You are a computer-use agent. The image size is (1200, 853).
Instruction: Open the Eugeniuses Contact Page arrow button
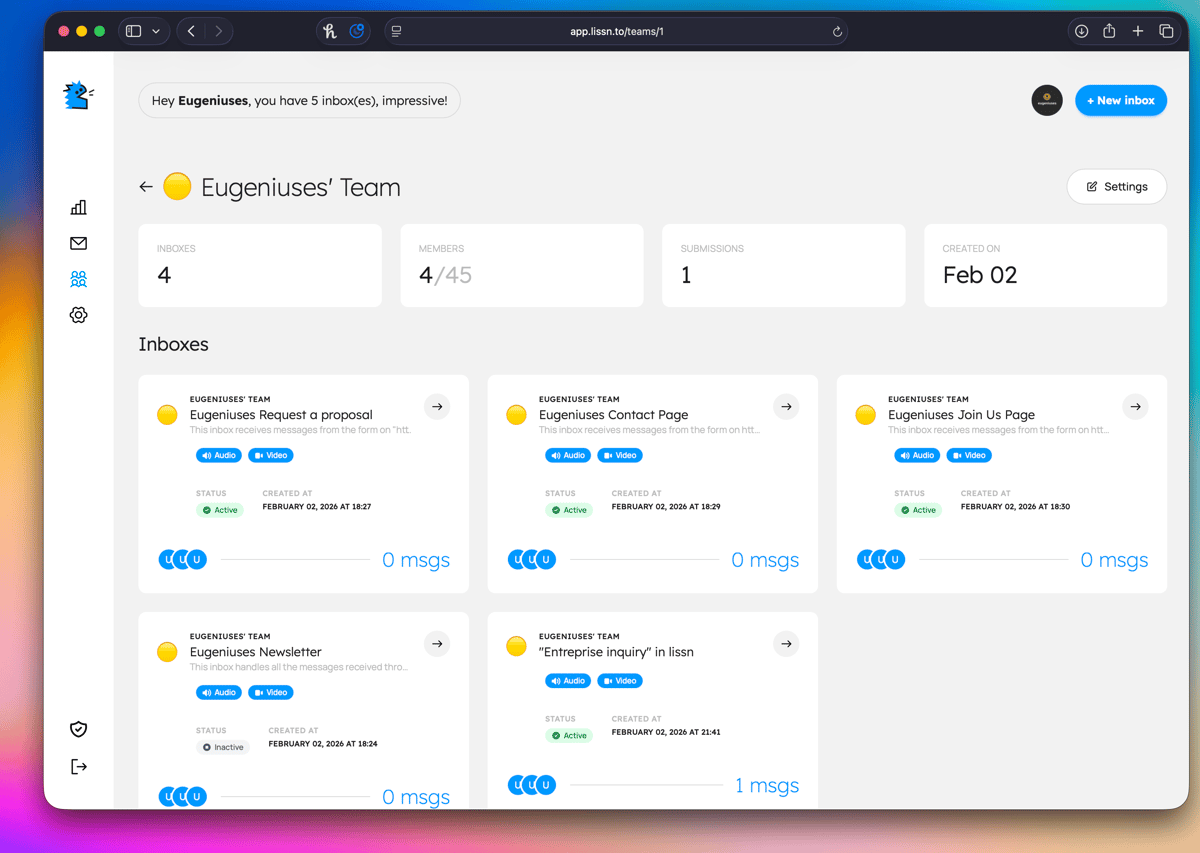786,407
